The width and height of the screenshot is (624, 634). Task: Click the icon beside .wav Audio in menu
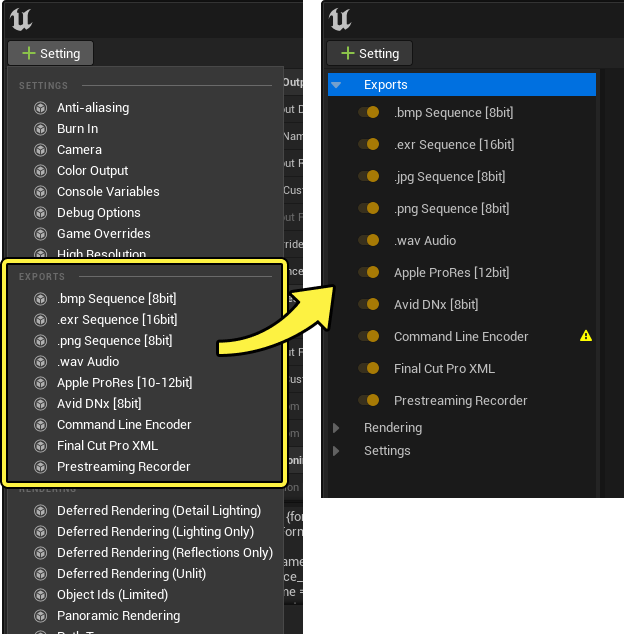(40, 362)
